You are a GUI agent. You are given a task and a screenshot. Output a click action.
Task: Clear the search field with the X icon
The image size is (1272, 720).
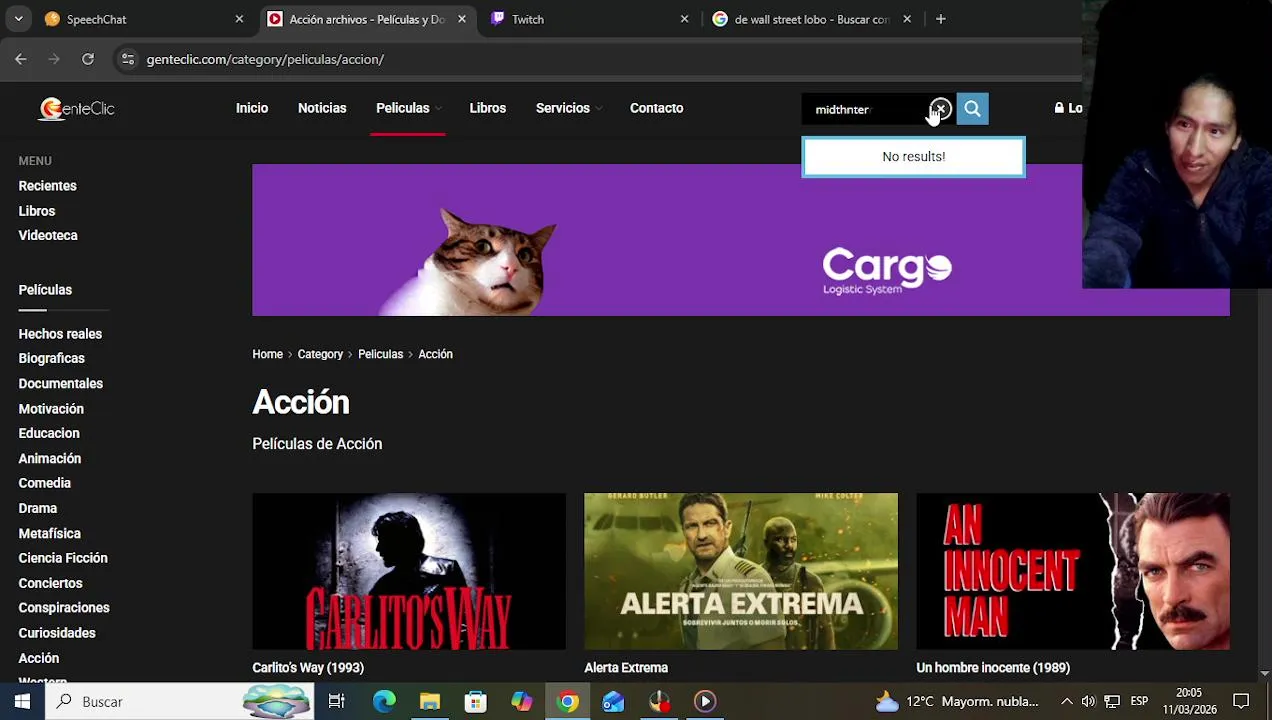[941, 109]
